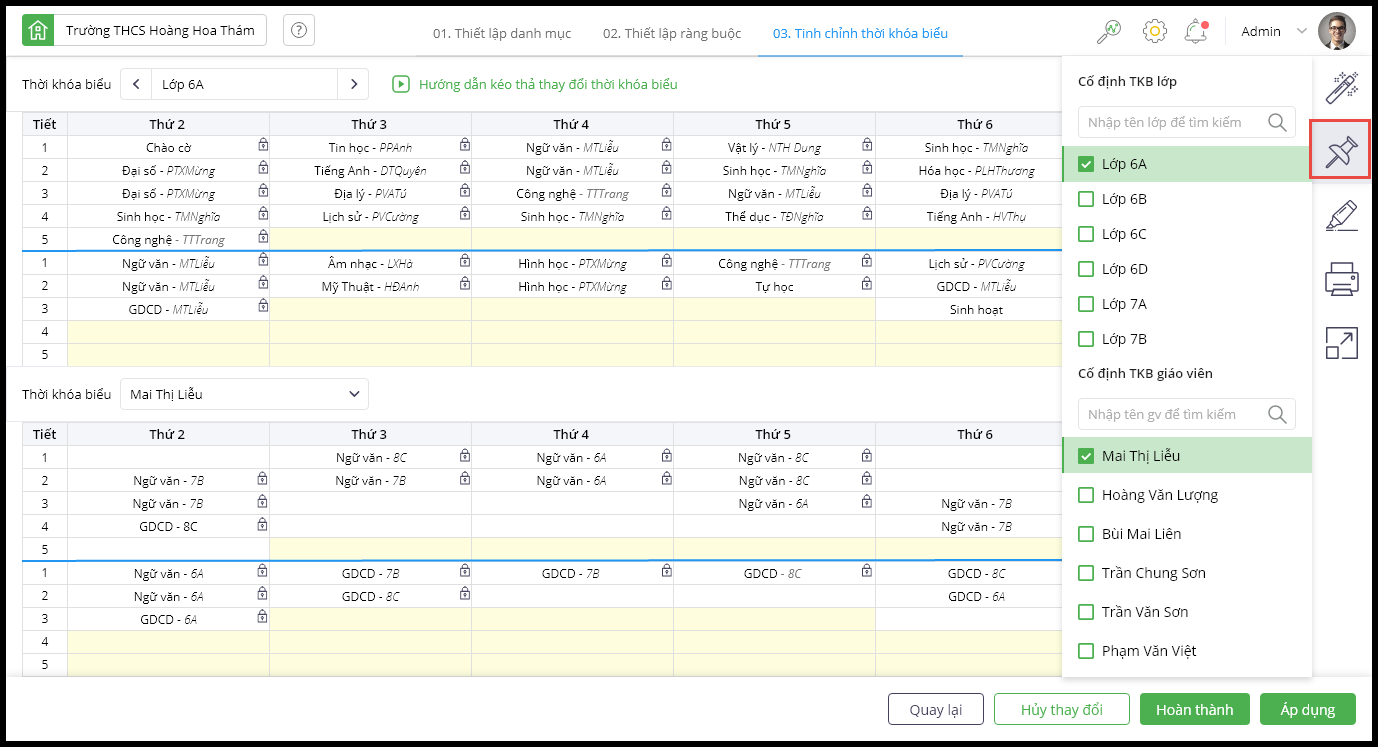Click the printer icon
Viewport: 1378px width, 747px height.
tap(1340, 279)
